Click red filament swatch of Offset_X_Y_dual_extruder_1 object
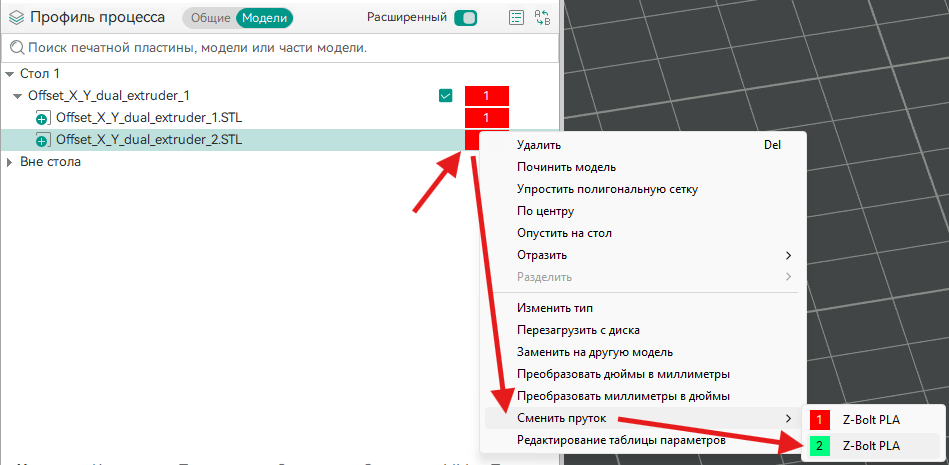949x465 pixels. (487, 96)
